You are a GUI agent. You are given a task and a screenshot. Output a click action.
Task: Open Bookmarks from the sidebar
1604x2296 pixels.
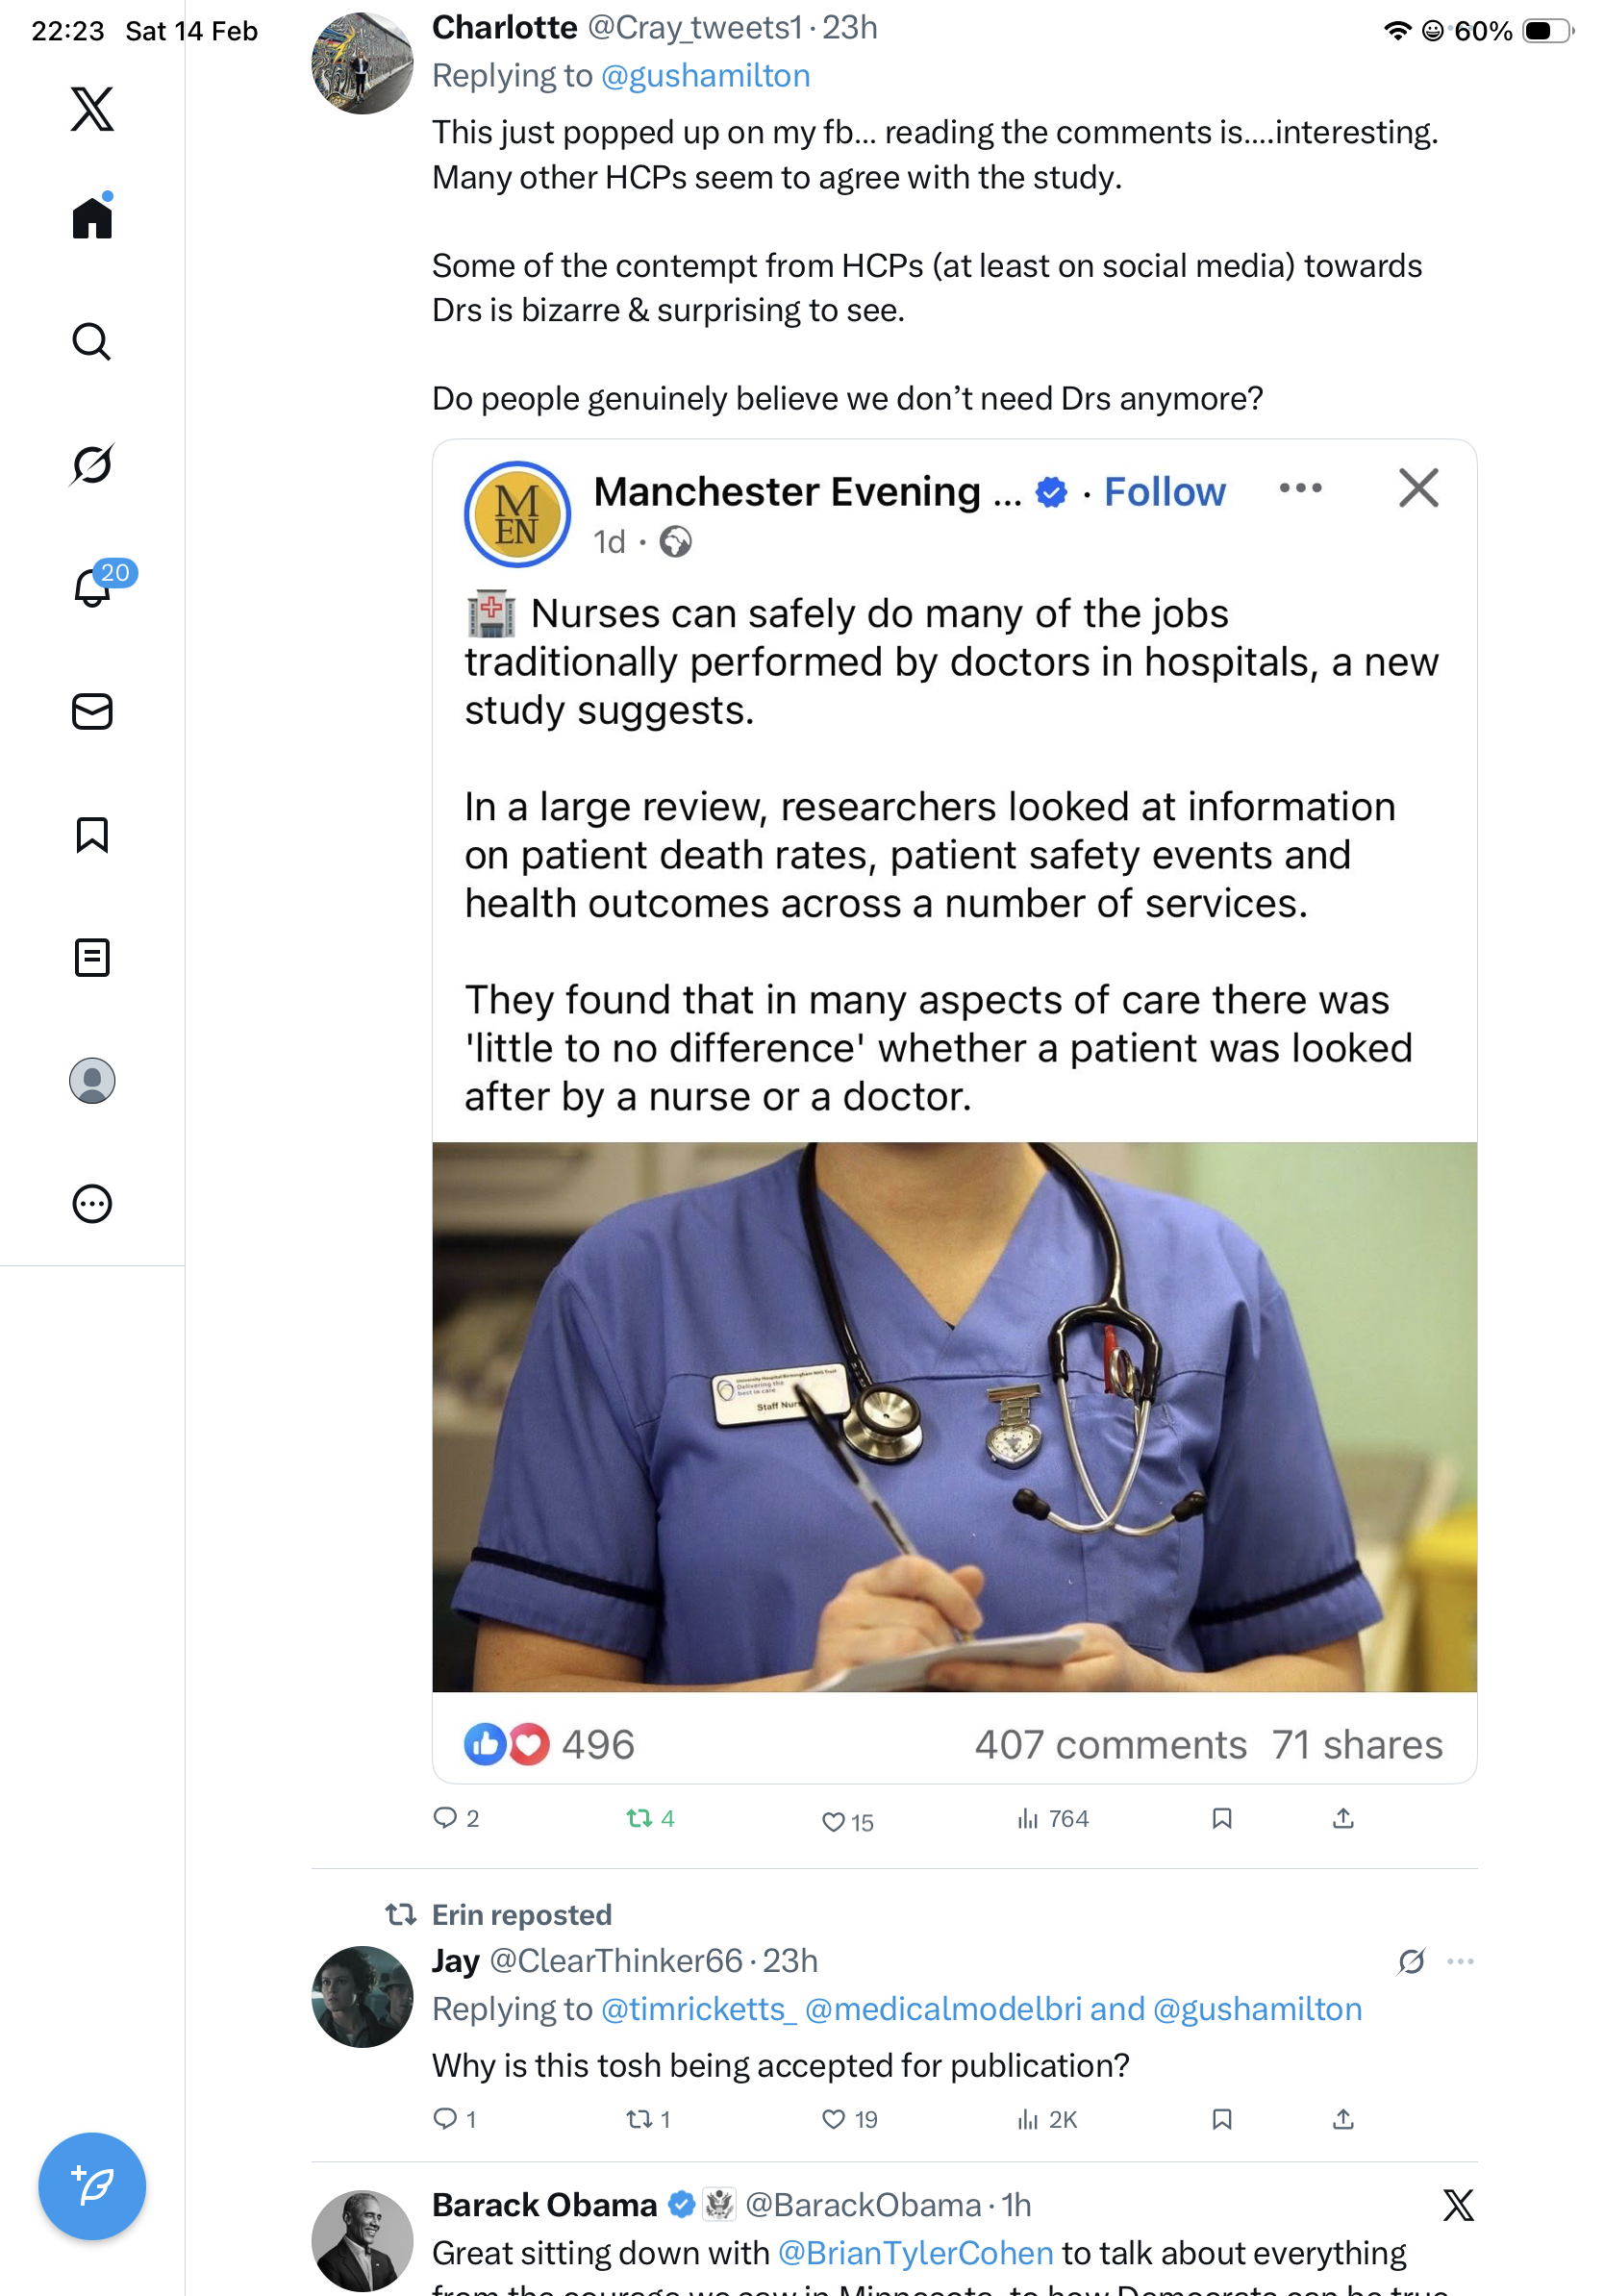92,835
